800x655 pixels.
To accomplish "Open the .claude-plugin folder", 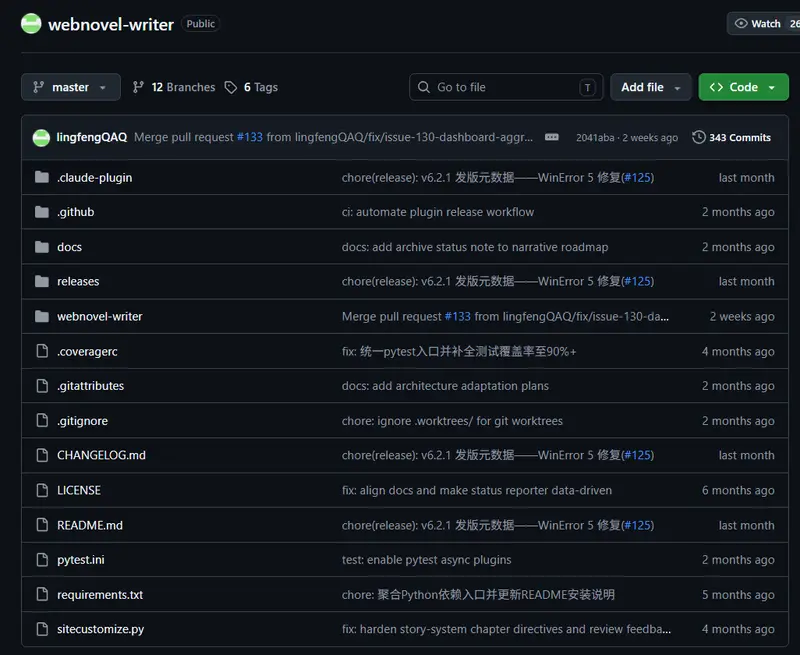I will click(x=94, y=178).
